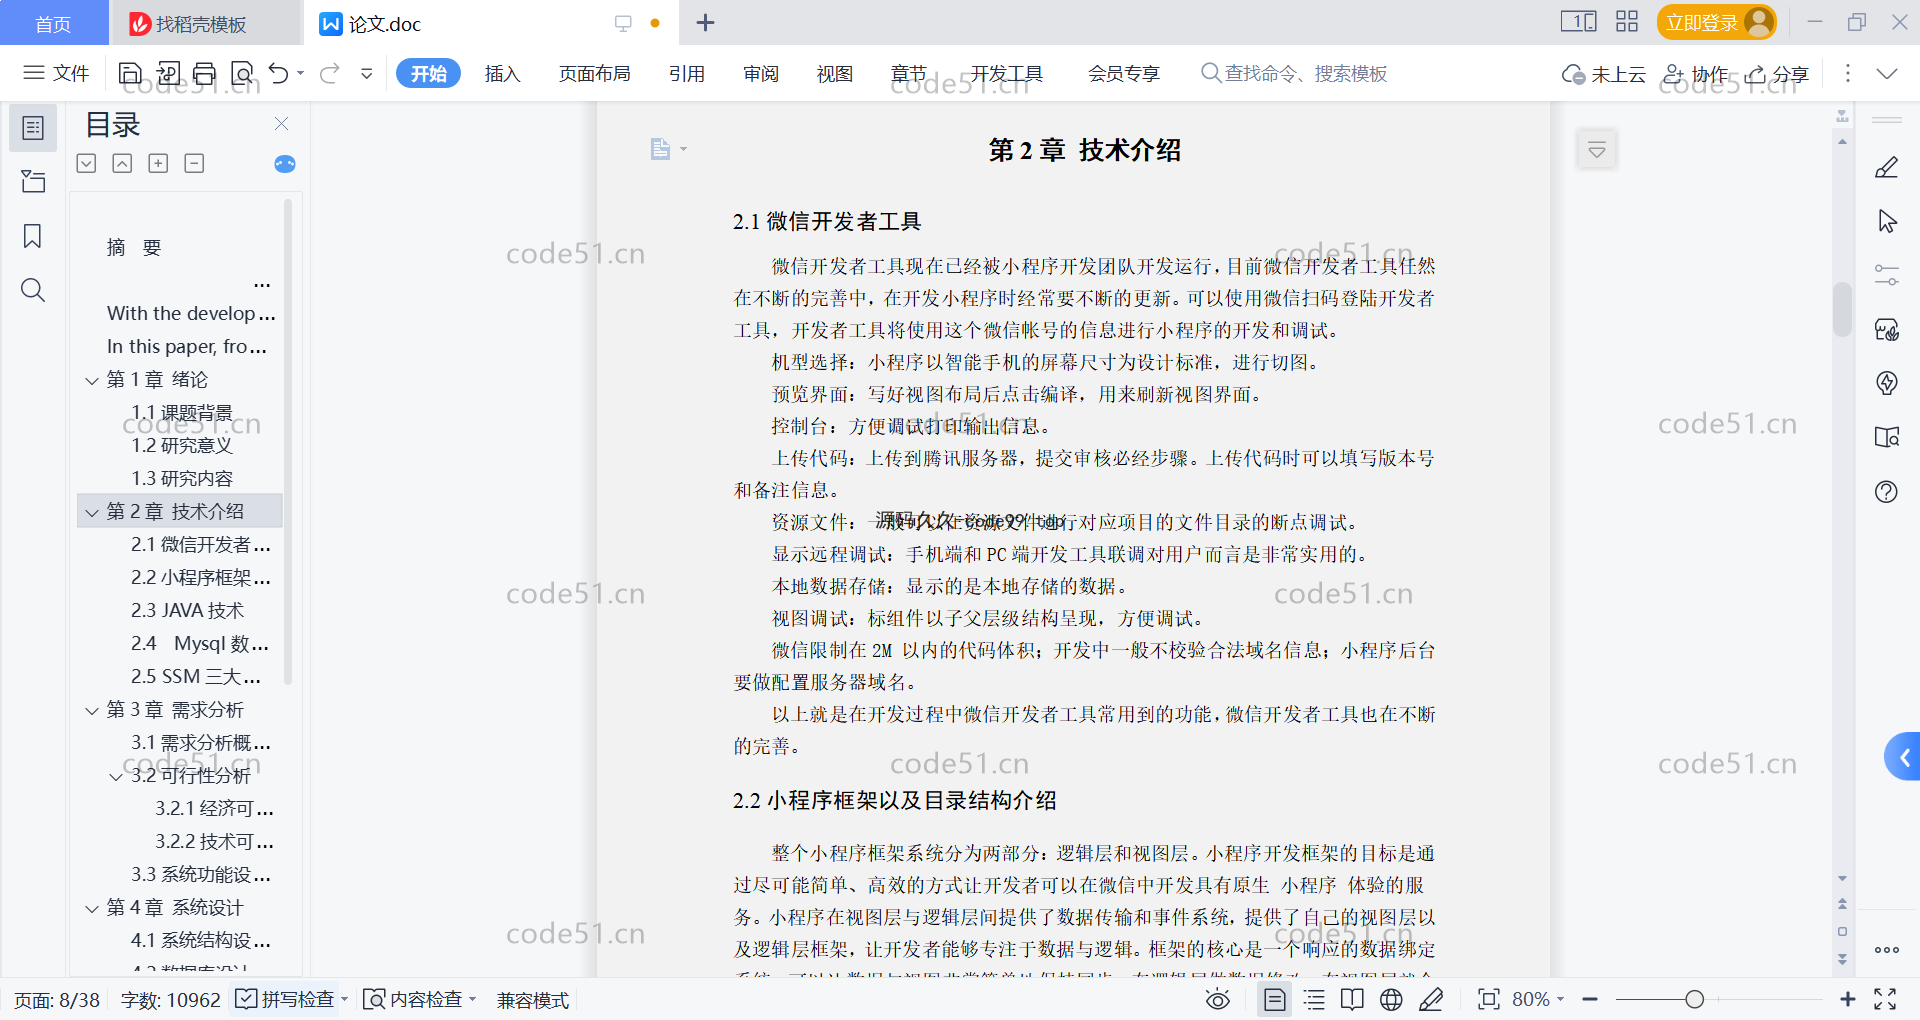
Task: Click the Export to PDF icon
Action: (168, 73)
